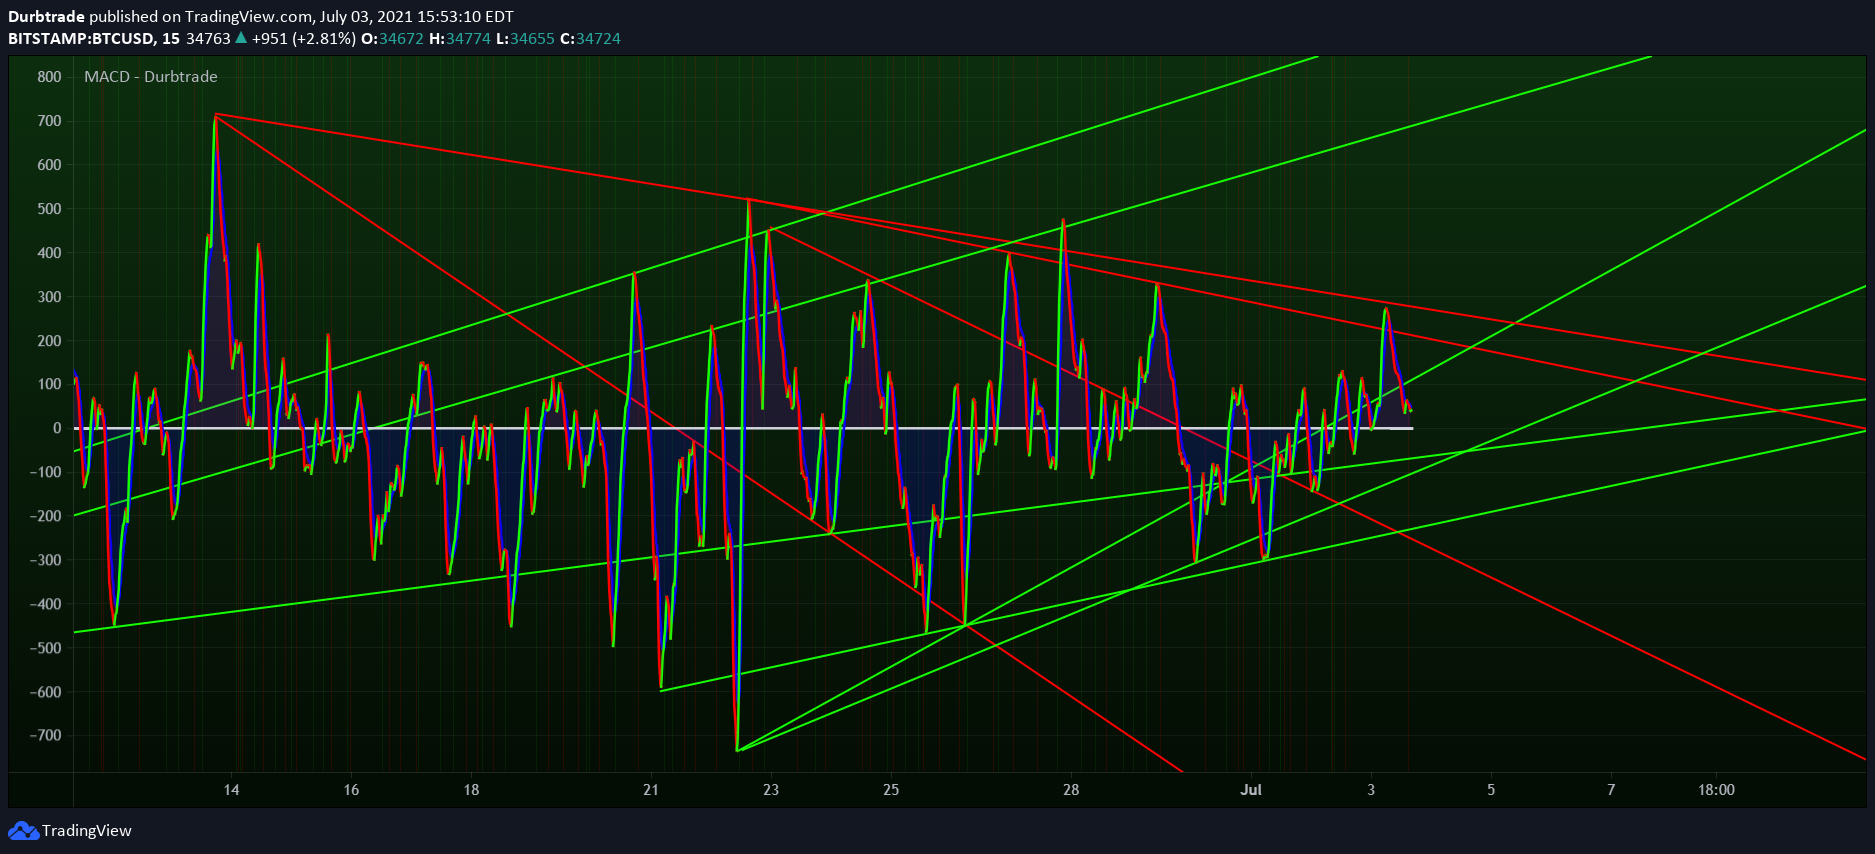Click the last price 34763 in the header

[208, 39]
